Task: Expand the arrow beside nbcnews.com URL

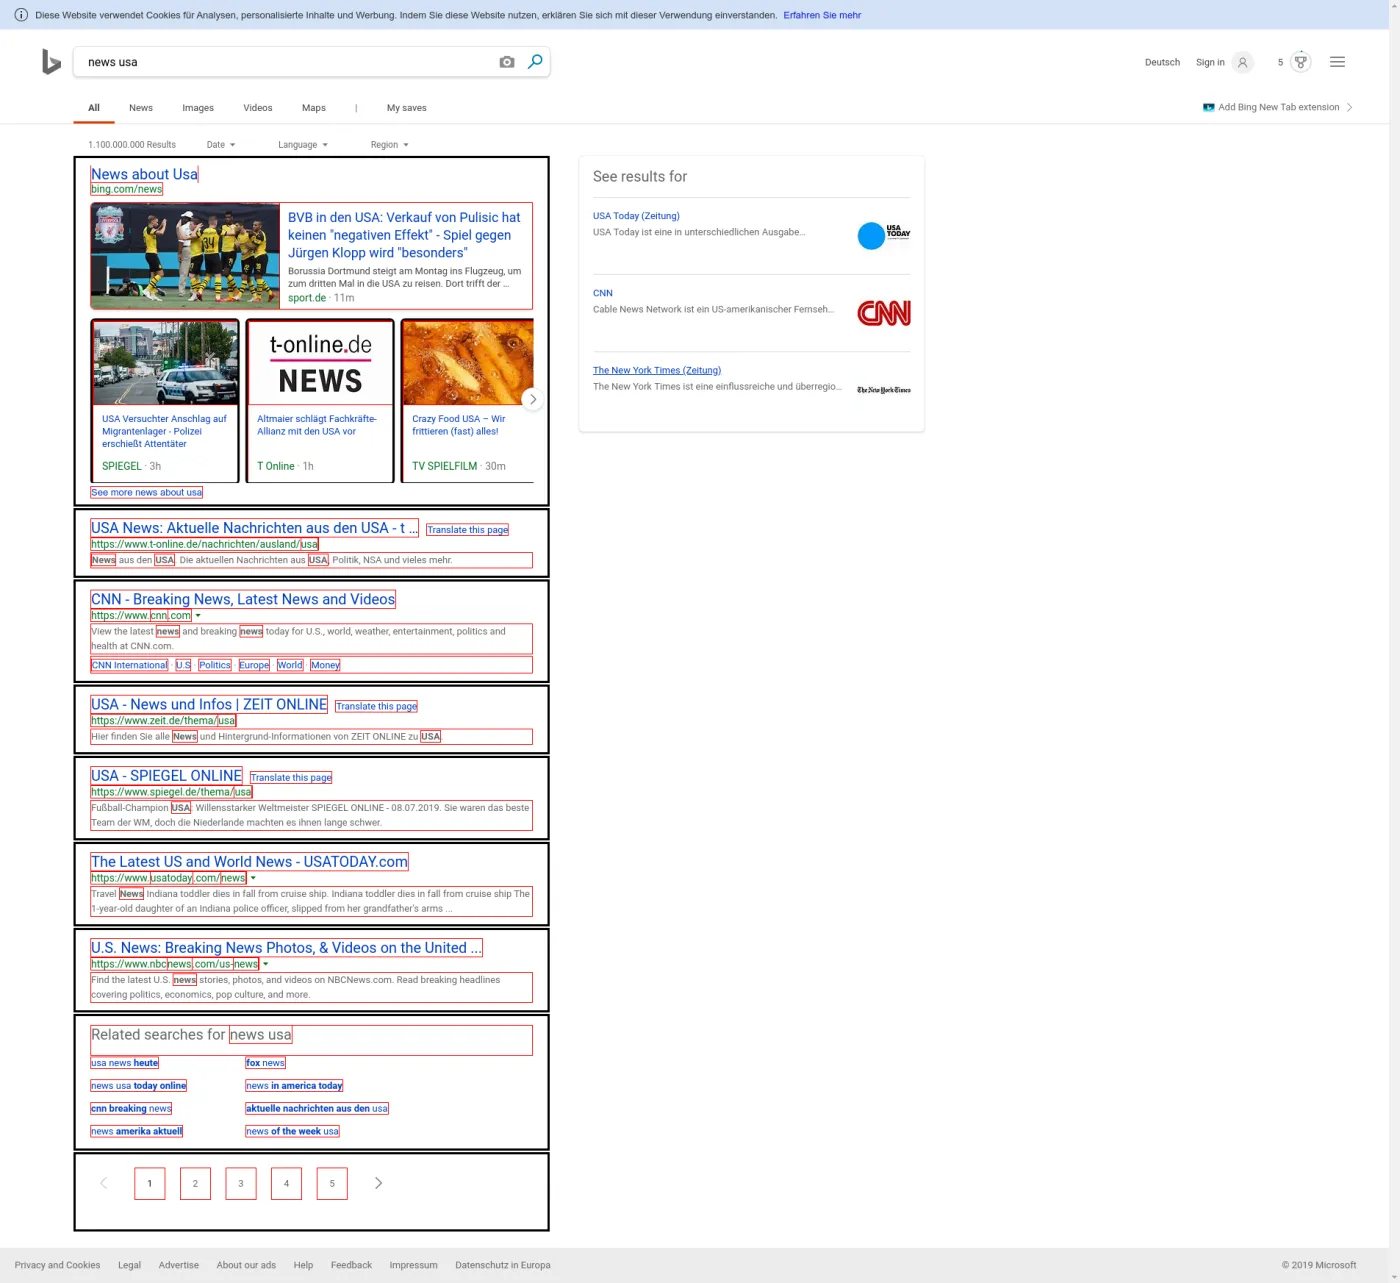Action: pos(265,964)
